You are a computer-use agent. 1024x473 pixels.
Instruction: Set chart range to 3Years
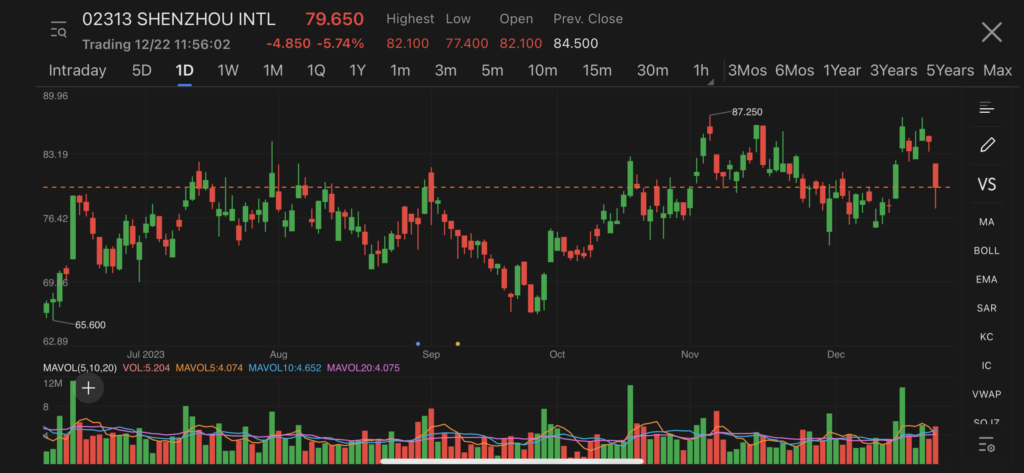893,70
